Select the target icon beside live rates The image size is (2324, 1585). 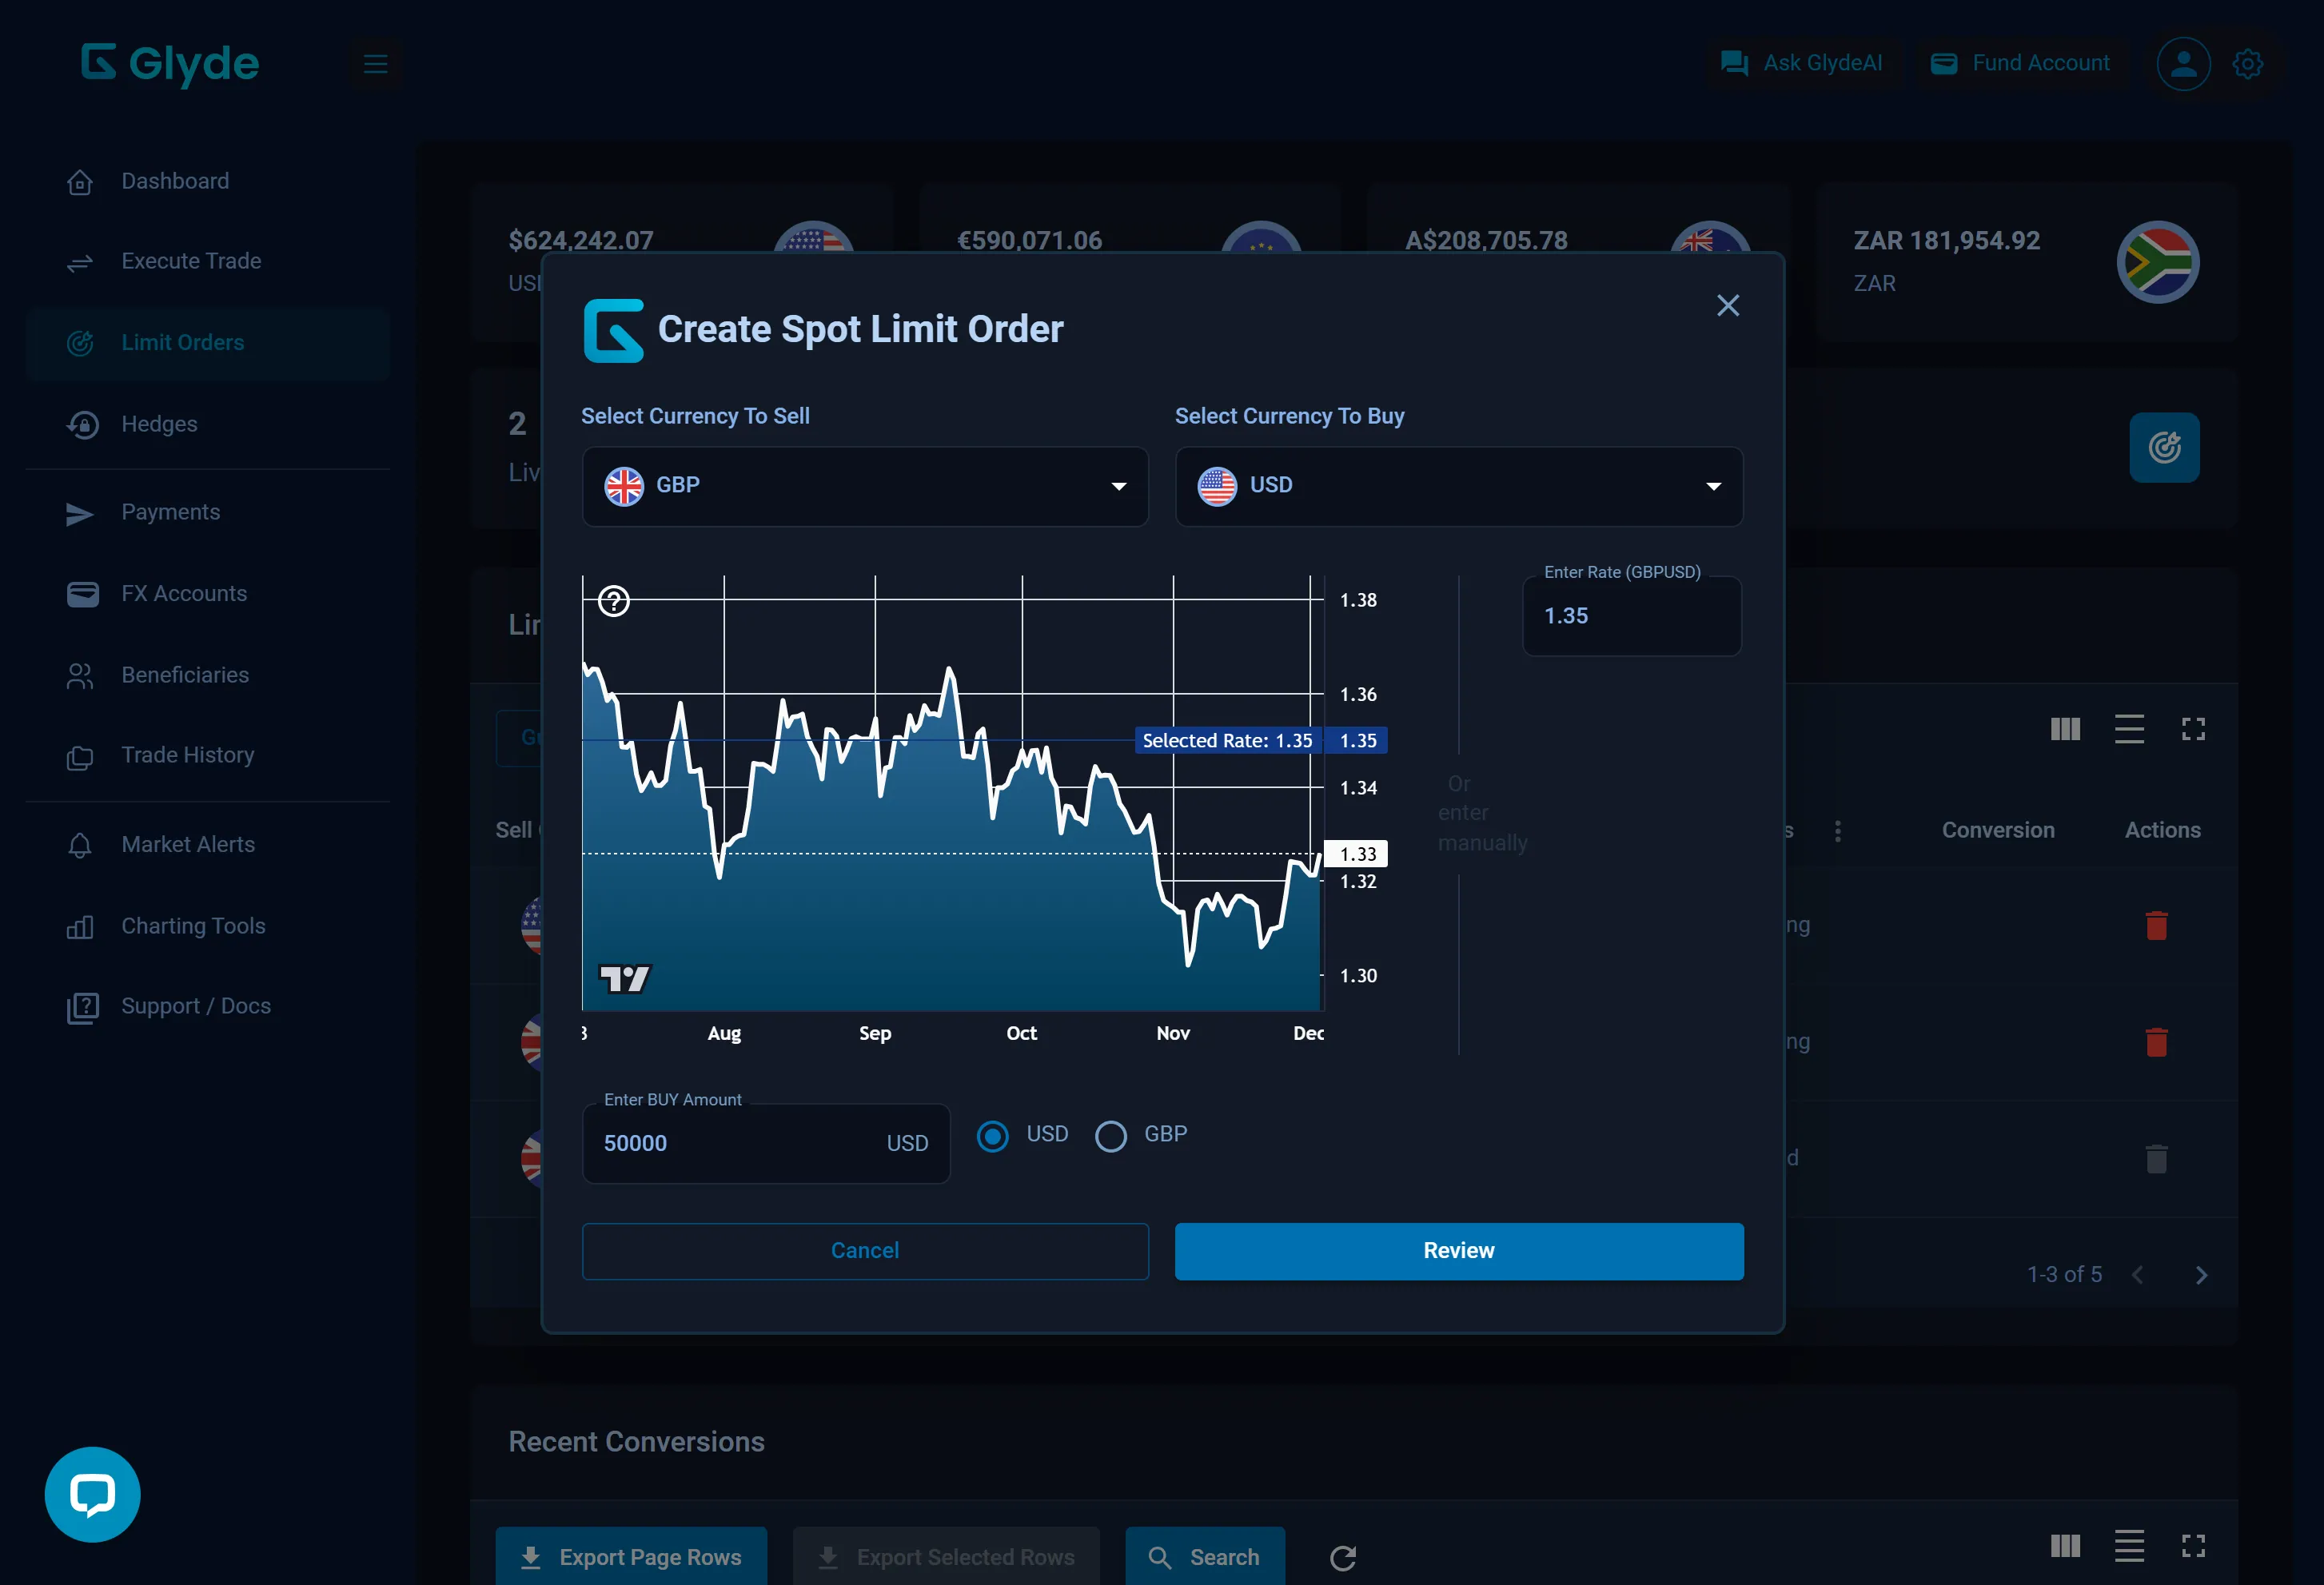tap(2165, 447)
